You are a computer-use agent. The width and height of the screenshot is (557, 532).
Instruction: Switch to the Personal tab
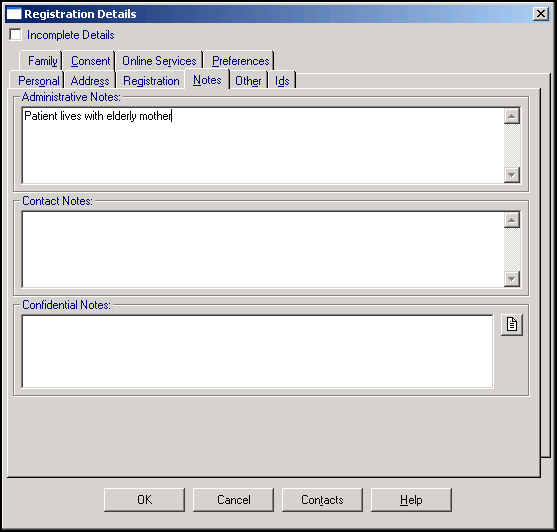click(x=38, y=81)
